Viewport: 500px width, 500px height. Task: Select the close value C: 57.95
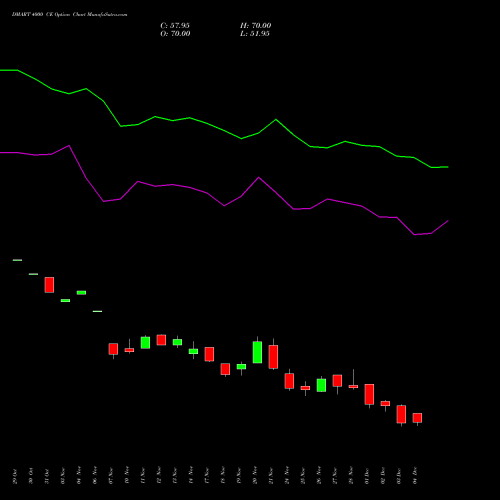175,26
